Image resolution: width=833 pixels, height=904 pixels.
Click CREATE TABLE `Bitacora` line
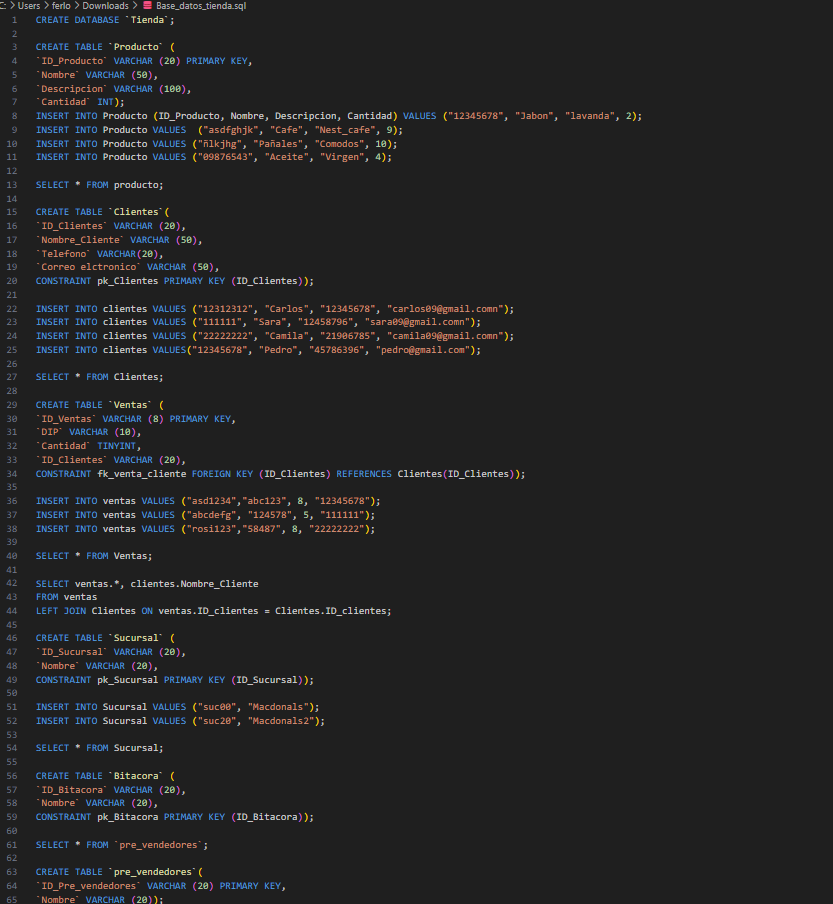pyautogui.click(x=105, y=776)
